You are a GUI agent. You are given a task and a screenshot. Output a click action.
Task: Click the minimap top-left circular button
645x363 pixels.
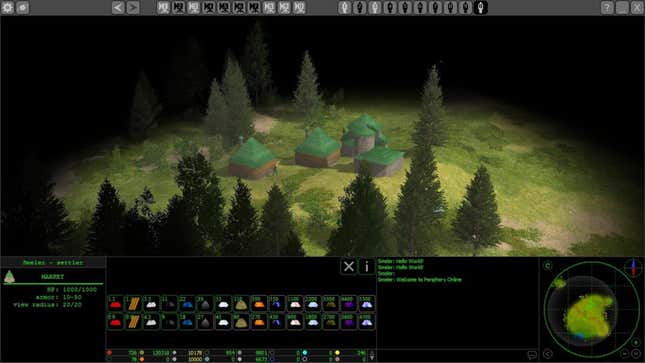[x=548, y=266]
